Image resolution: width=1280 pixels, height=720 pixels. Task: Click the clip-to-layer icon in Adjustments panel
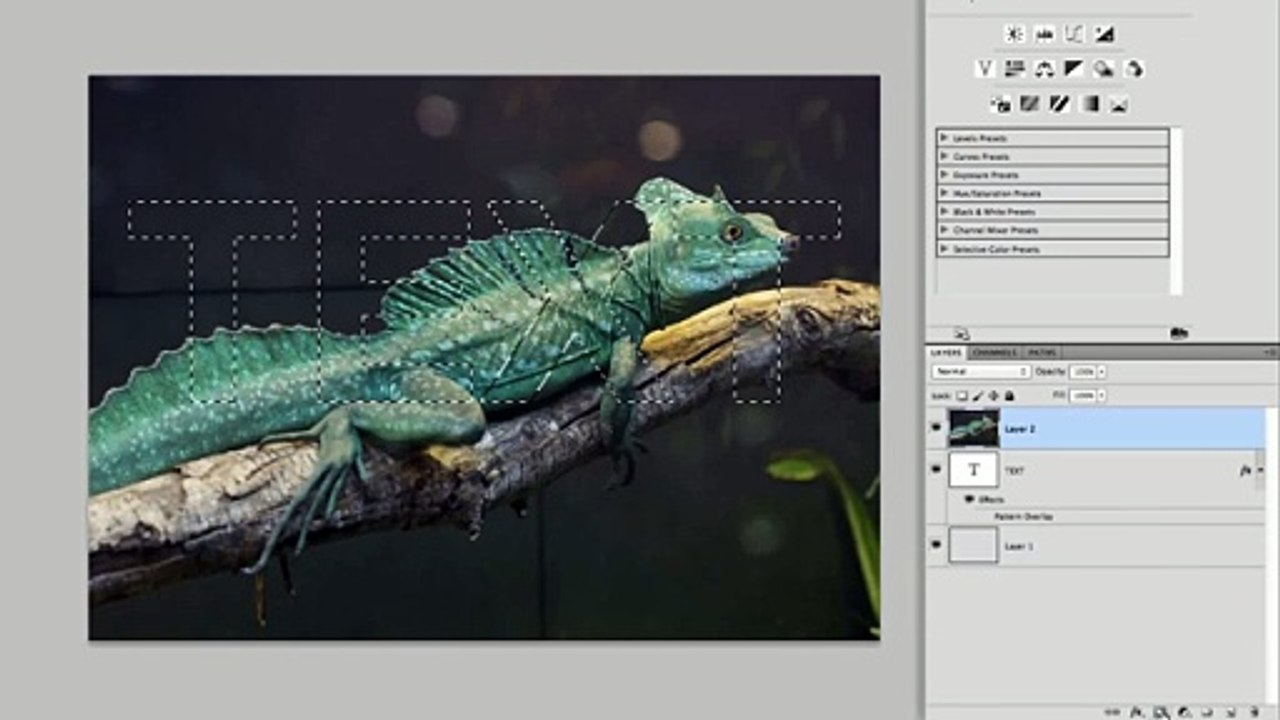tap(1178, 333)
